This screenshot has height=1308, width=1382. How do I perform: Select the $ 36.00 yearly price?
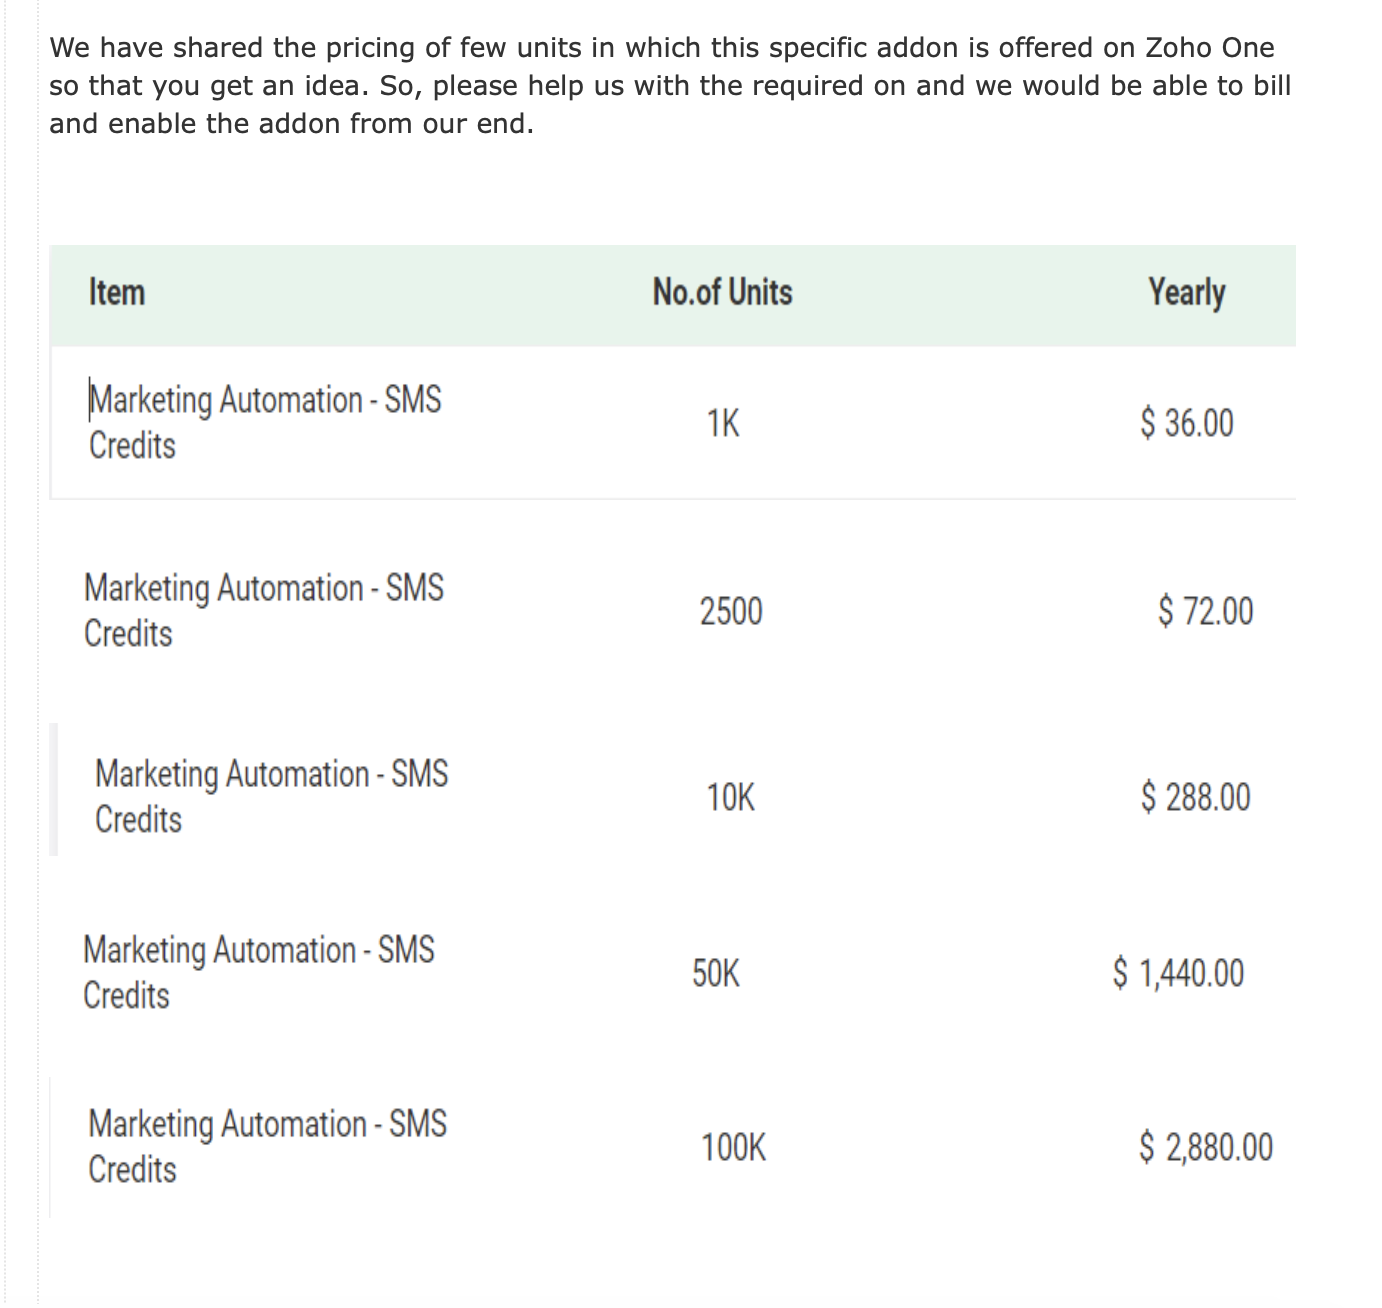[x=1187, y=423]
